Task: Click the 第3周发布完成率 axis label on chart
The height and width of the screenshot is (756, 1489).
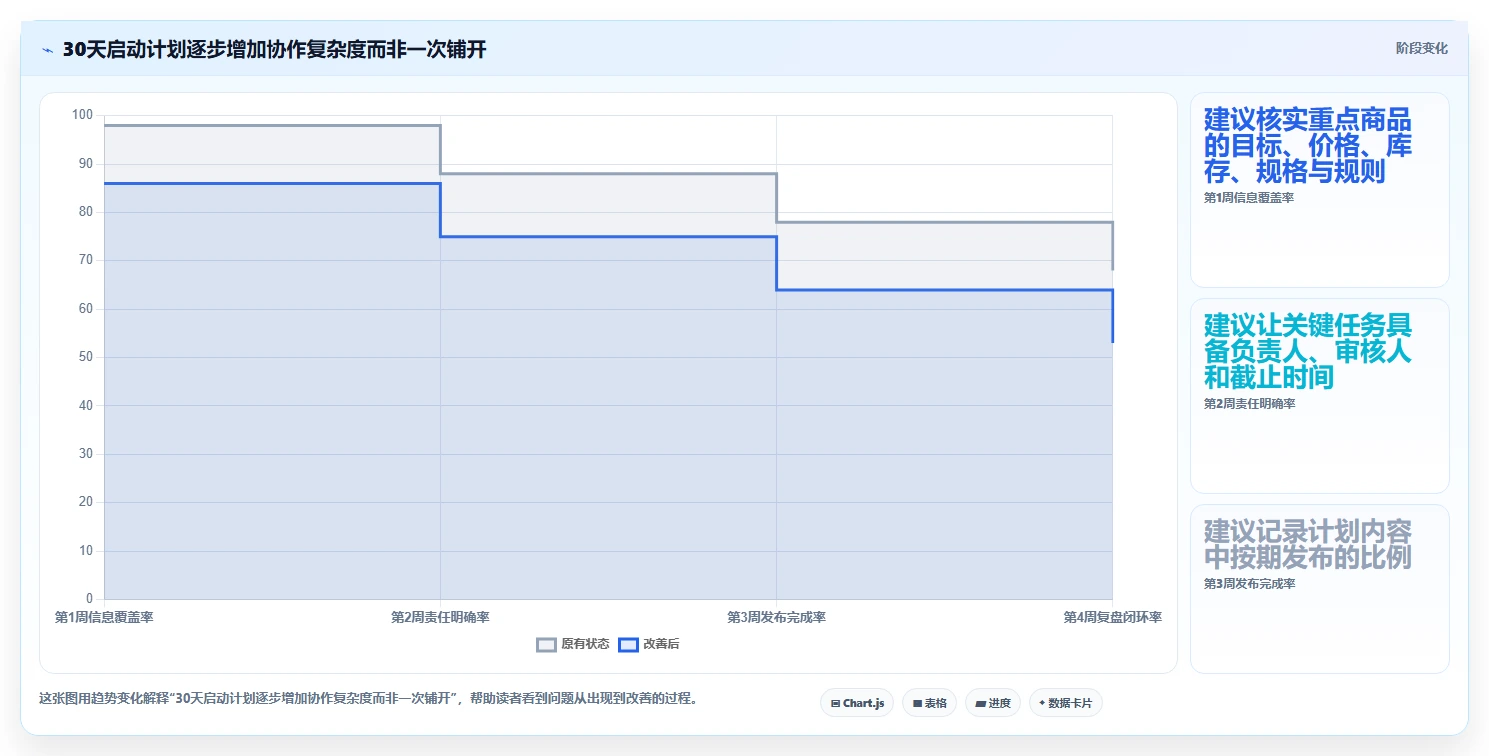Action: [x=776, y=617]
